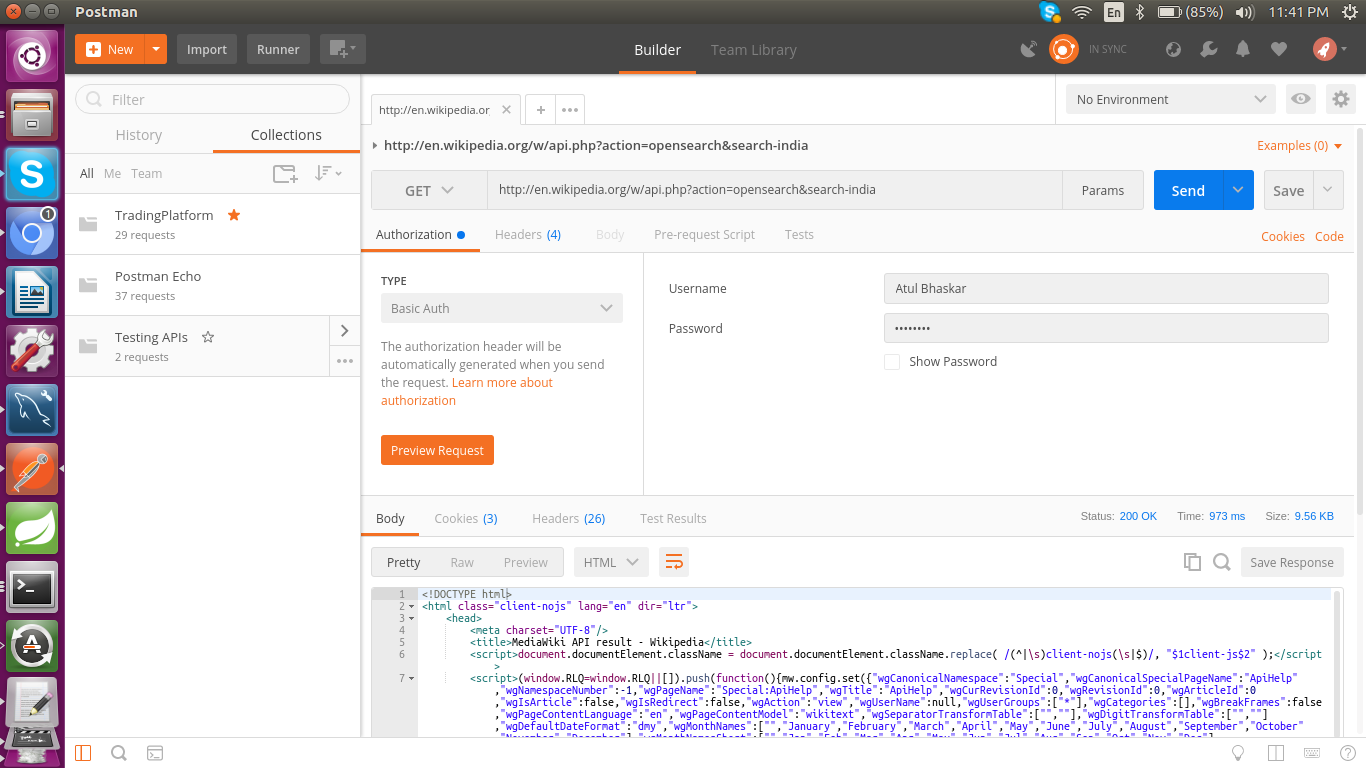
Task: Toggle the sidebar icon in status bar
Action: coord(83,753)
